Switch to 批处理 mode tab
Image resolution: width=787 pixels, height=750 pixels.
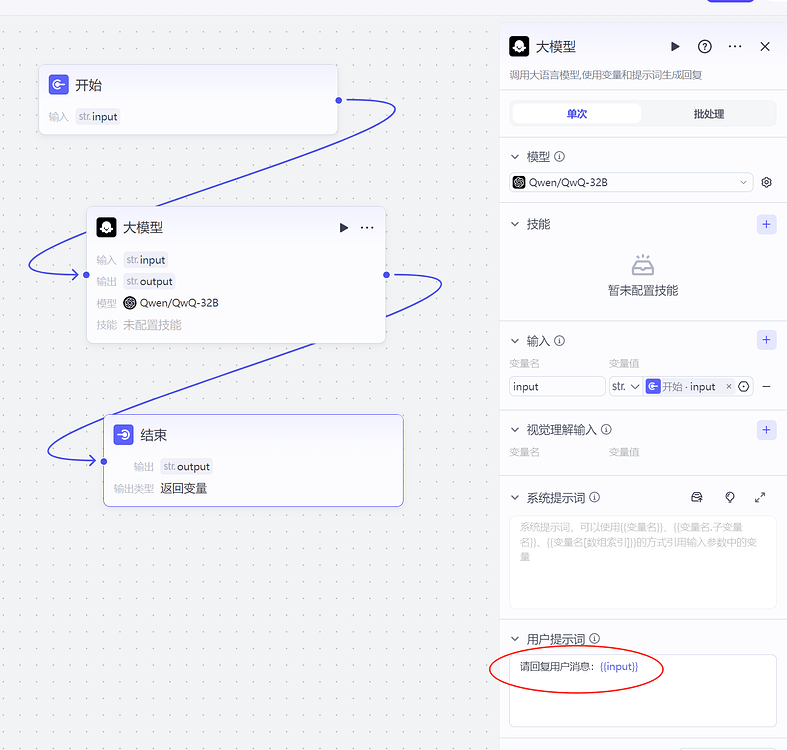click(x=709, y=114)
